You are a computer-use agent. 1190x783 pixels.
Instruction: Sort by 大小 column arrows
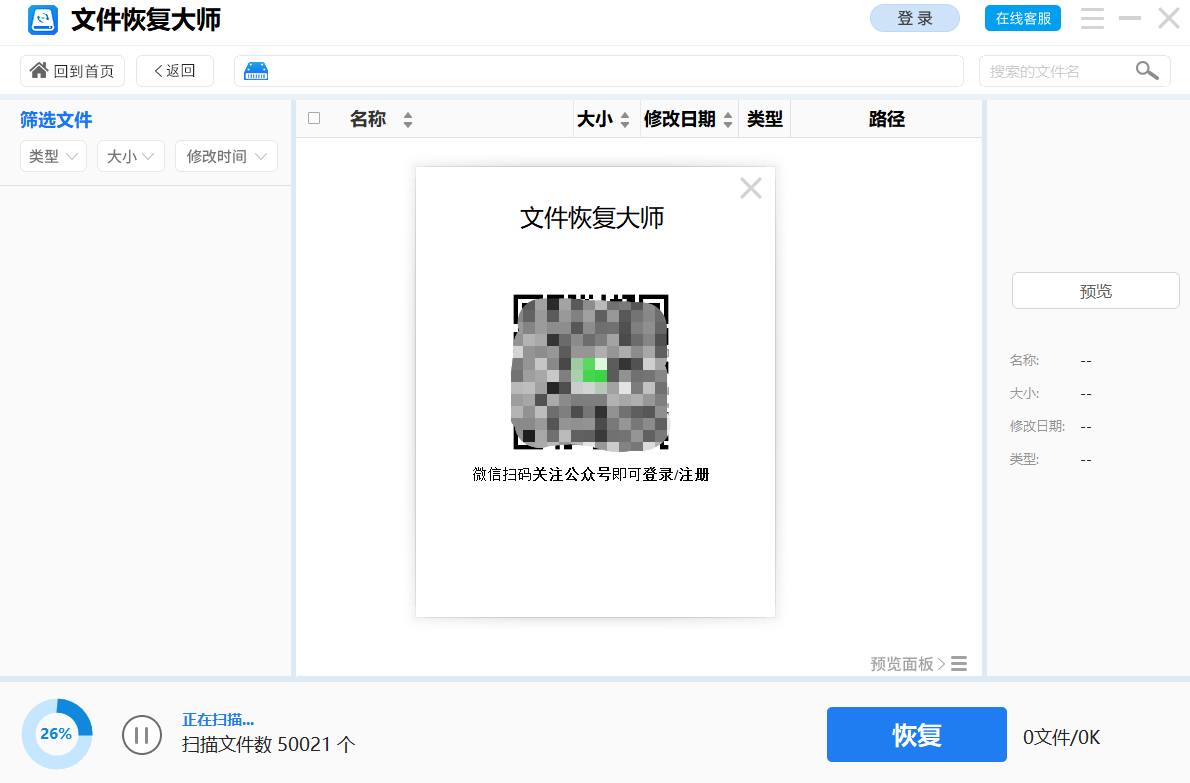tap(625, 119)
